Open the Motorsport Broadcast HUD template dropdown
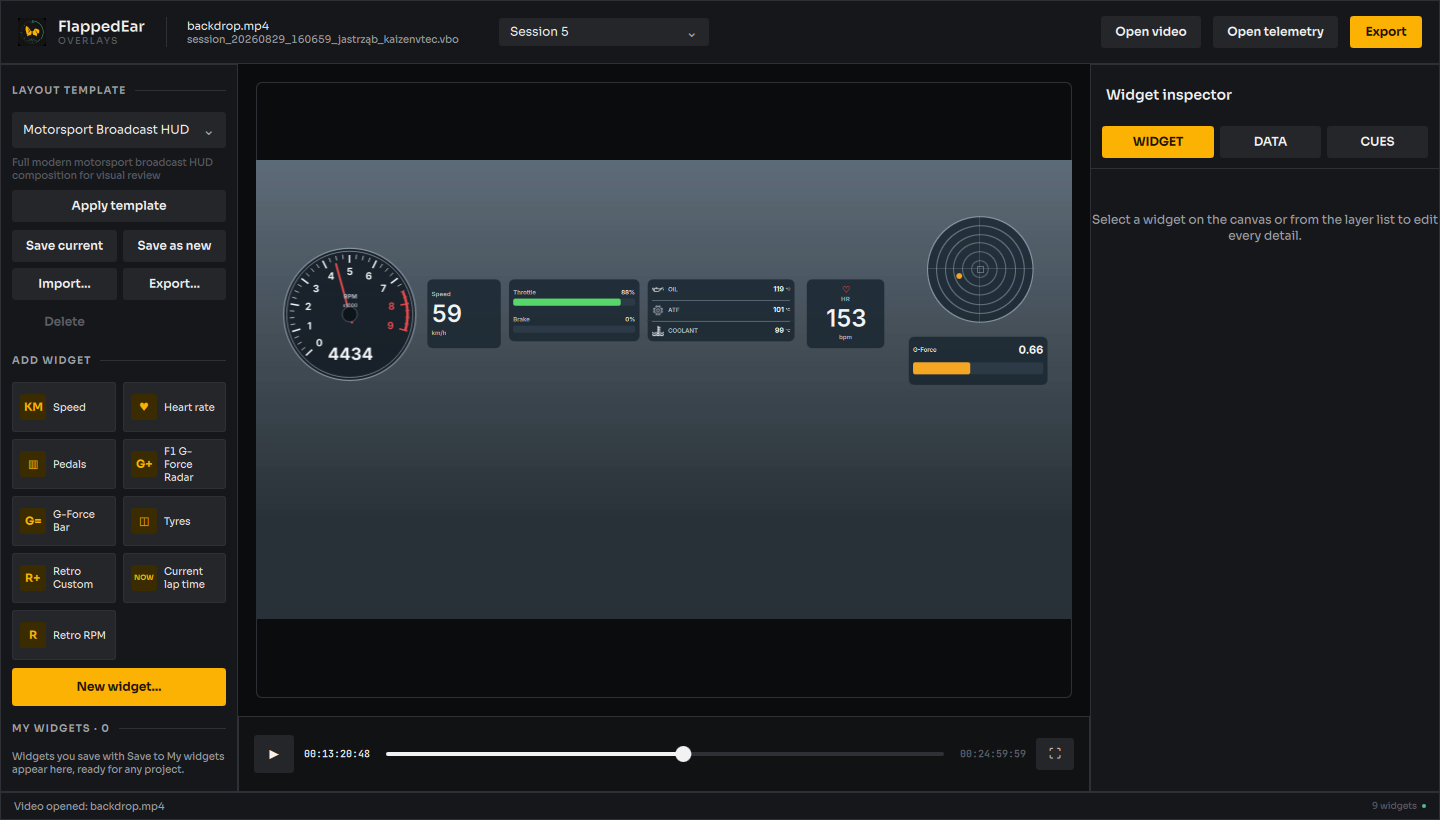Viewport: 1440px width, 820px height. click(119, 130)
